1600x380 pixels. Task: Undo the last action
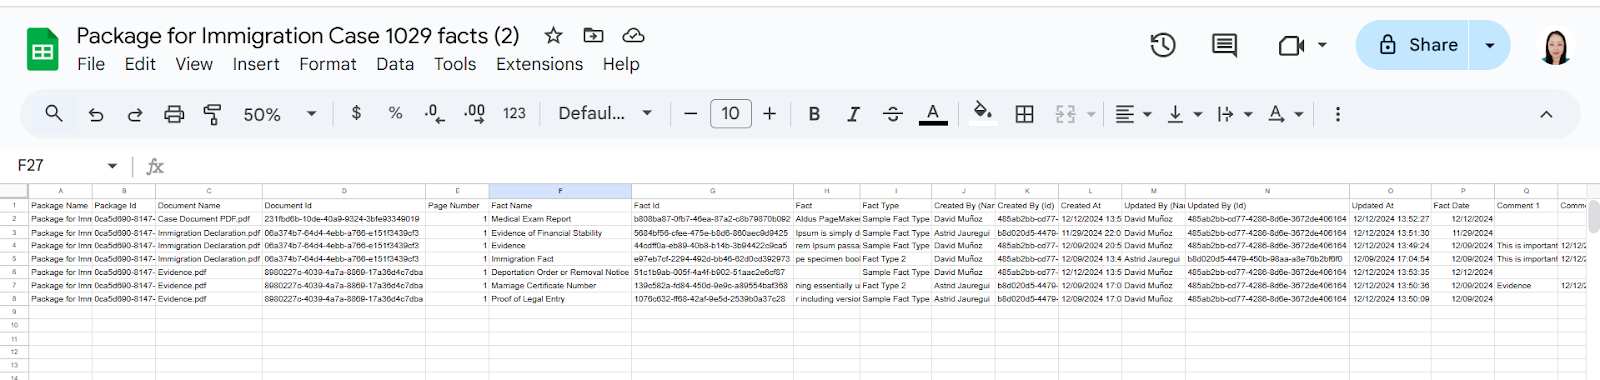tap(96, 114)
